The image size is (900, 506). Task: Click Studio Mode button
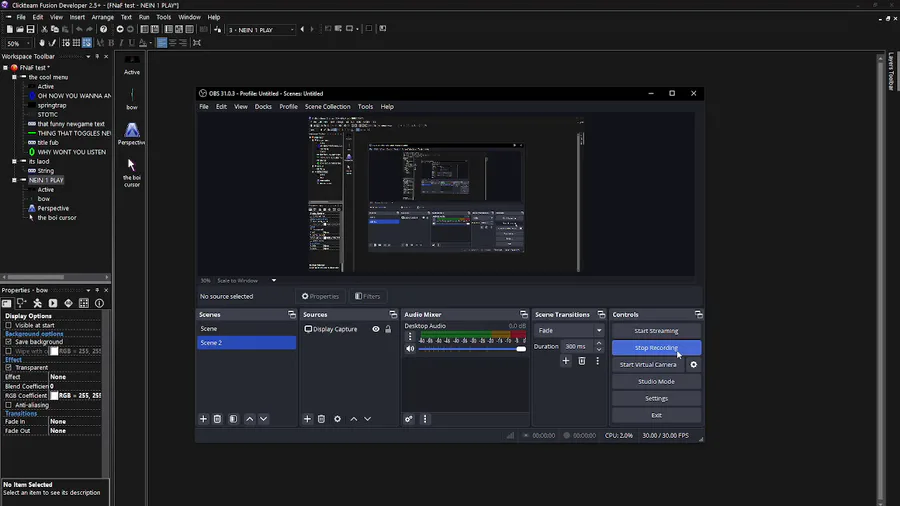656,382
